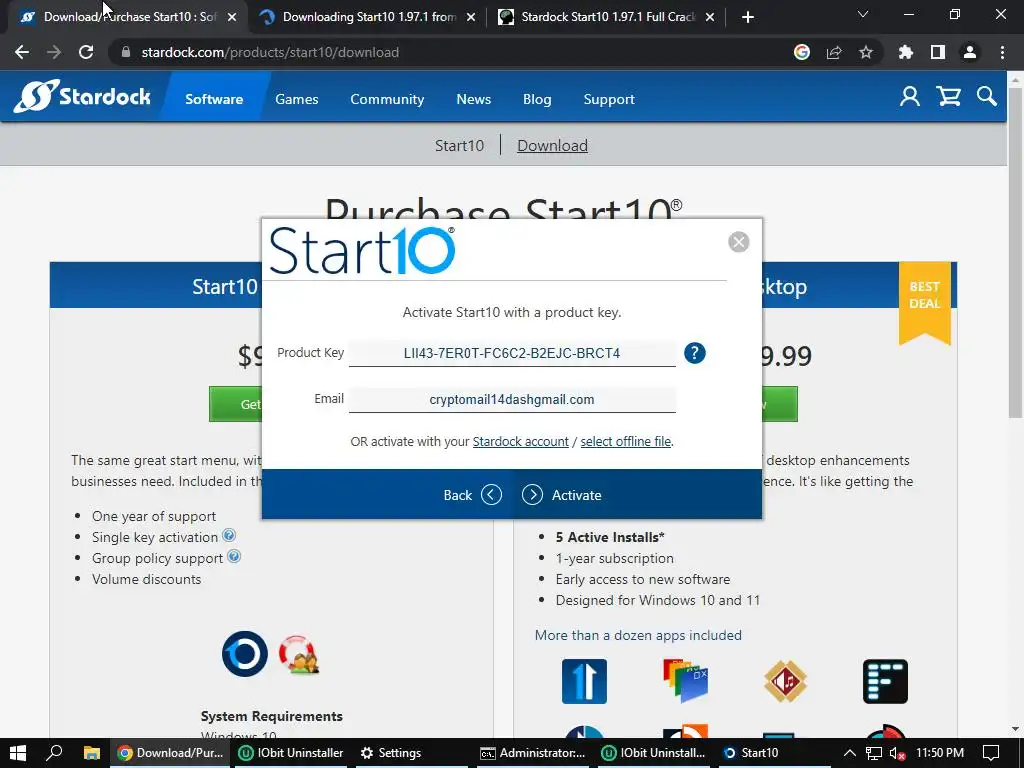Viewport: 1024px width, 768px height.
Task: Click the page vertical scrollbar thumb
Action: 1015,251
